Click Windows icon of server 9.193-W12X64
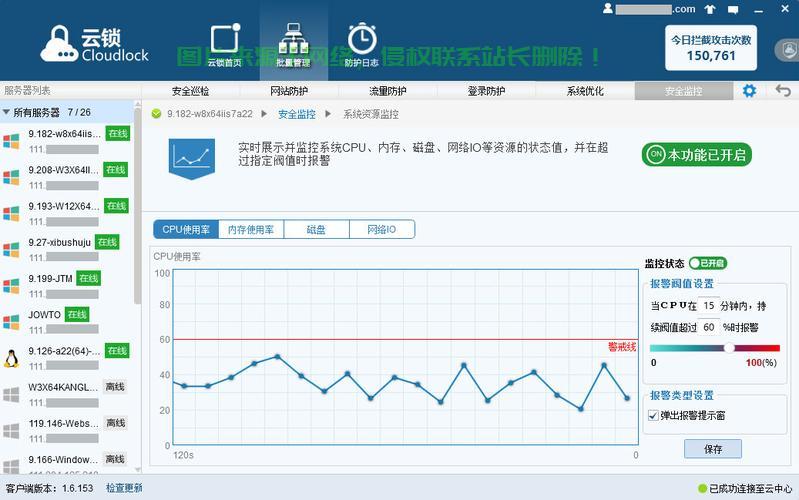 11,213
